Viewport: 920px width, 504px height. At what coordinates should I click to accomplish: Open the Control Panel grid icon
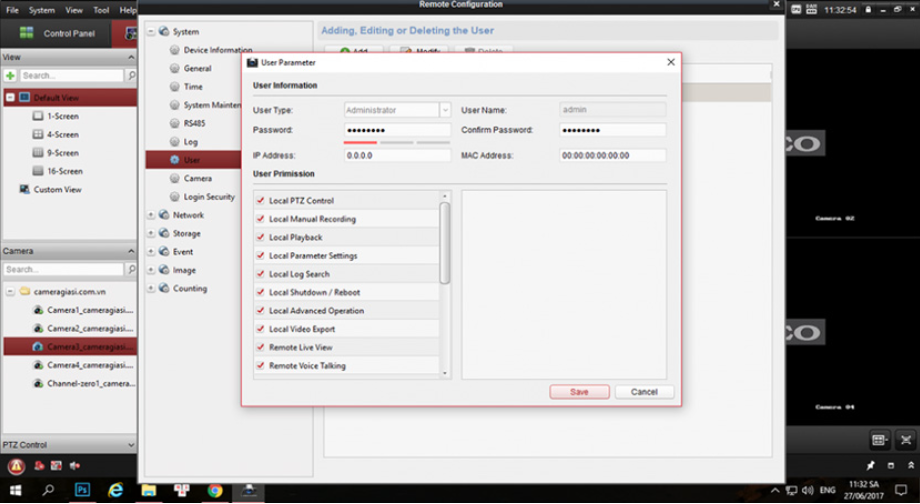click(x=26, y=33)
